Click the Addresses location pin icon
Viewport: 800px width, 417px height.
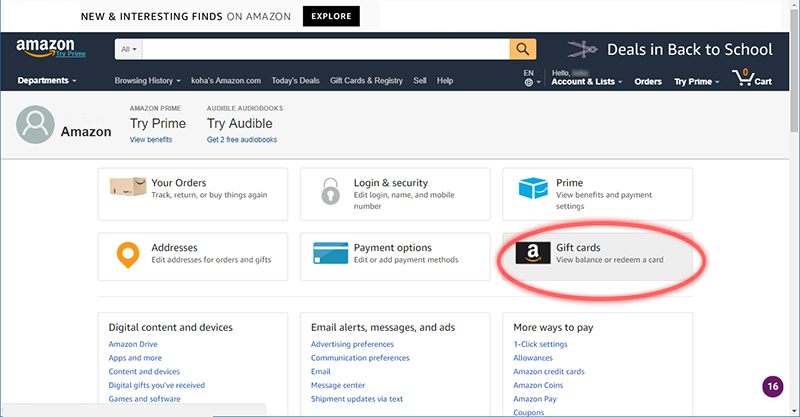tap(126, 255)
